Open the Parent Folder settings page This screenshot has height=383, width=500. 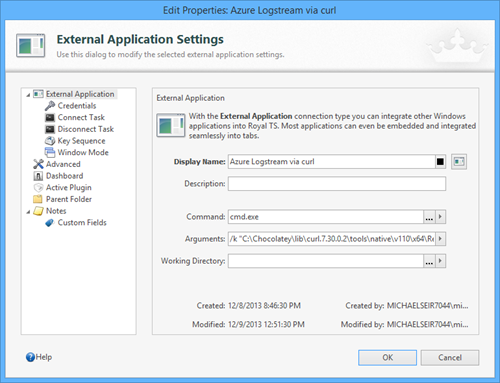coord(69,199)
